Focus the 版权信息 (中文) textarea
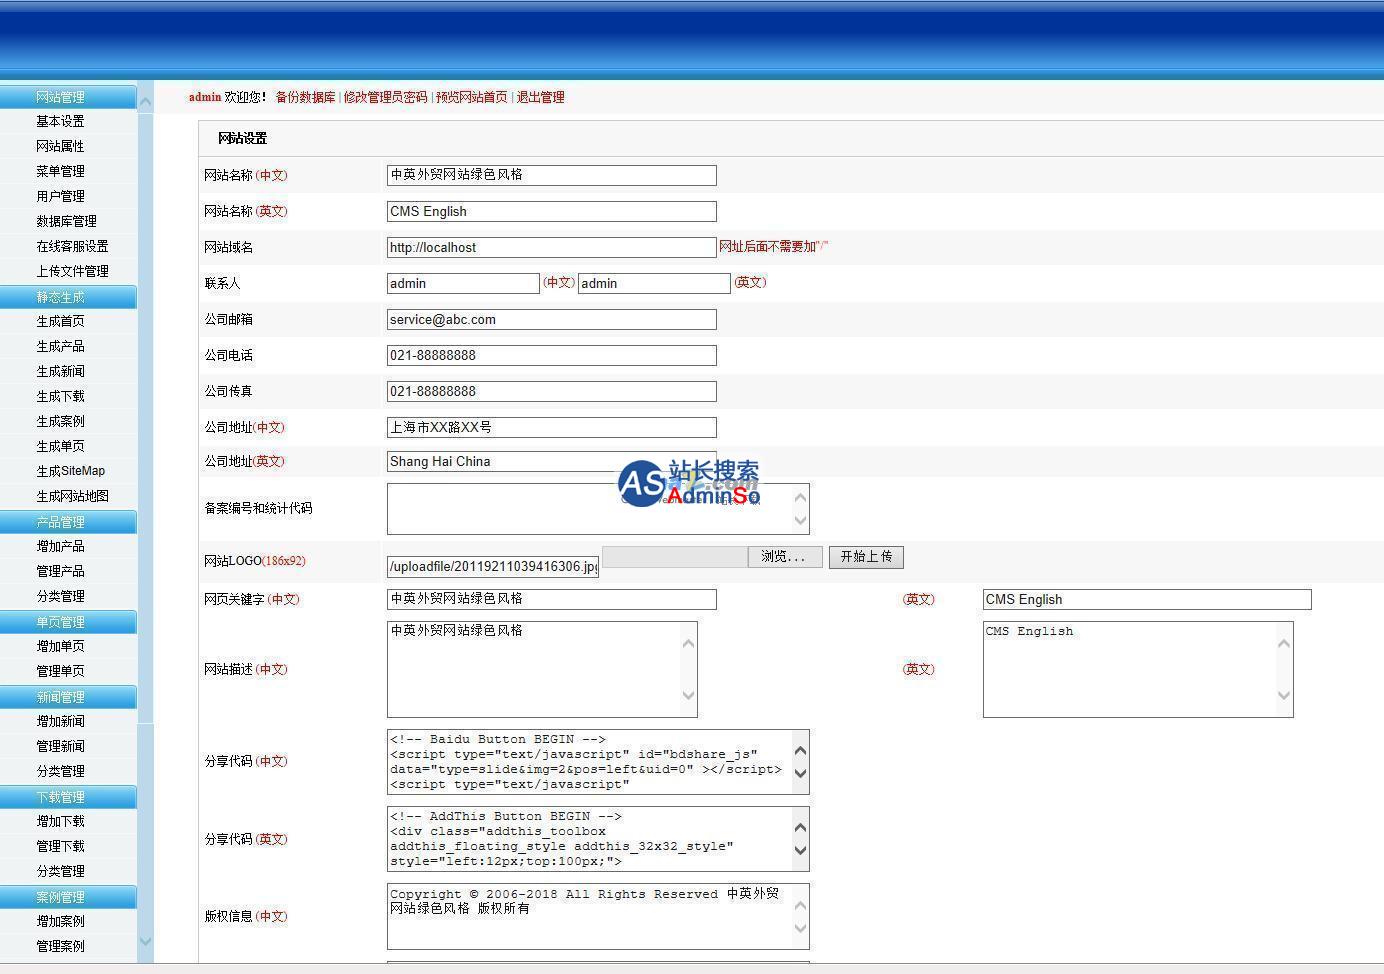The height and width of the screenshot is (974, 1384). (x=598, y=916)
